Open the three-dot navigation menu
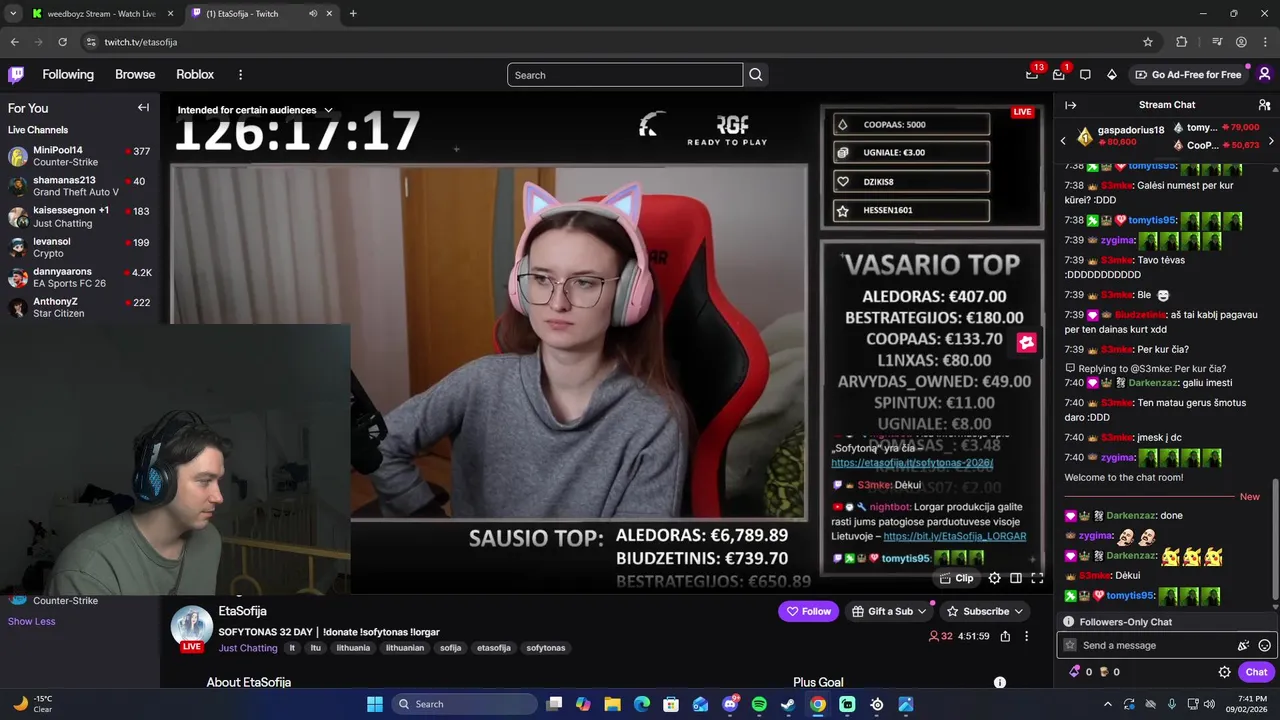The height and width of the screenshot is (720, 1280). [240, 75]
